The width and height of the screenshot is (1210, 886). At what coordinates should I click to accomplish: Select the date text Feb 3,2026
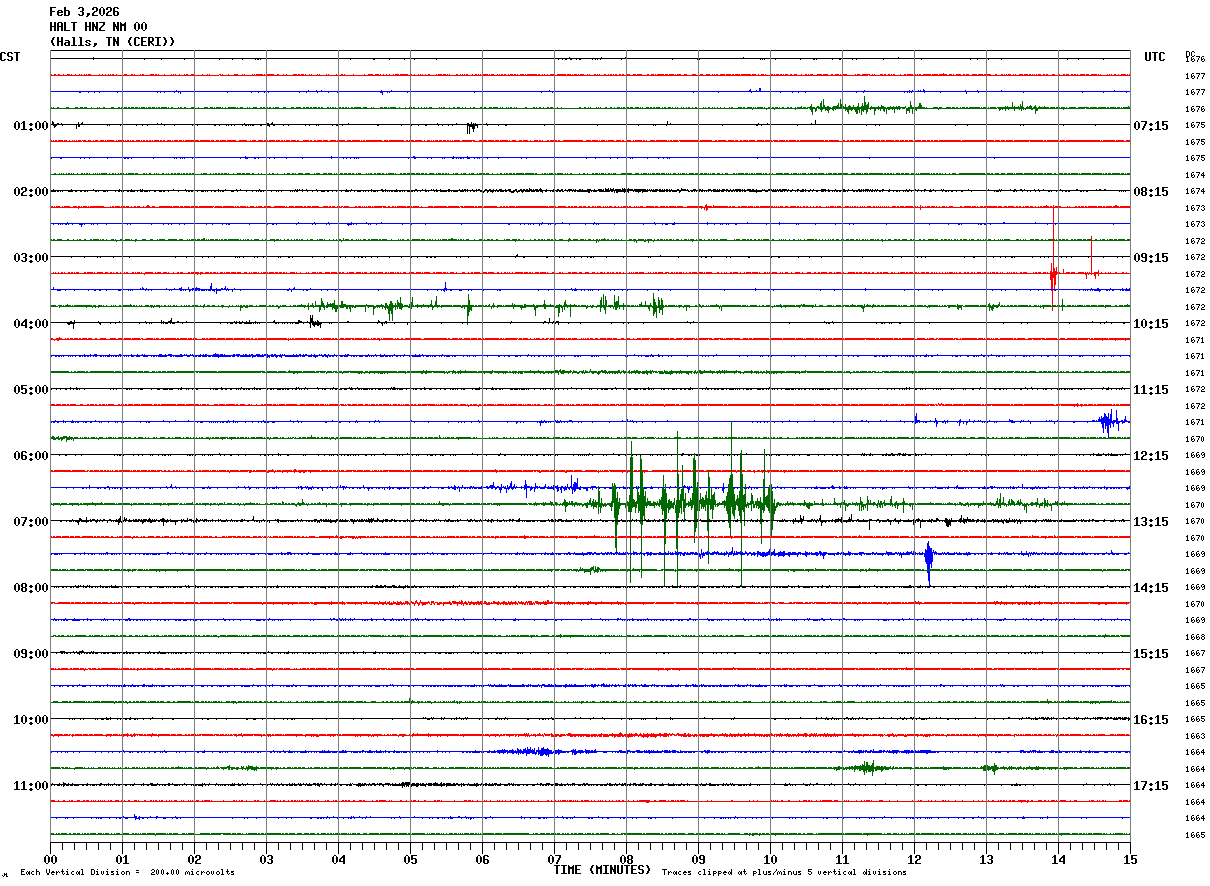pyautogui.click(x=84, y=12)
